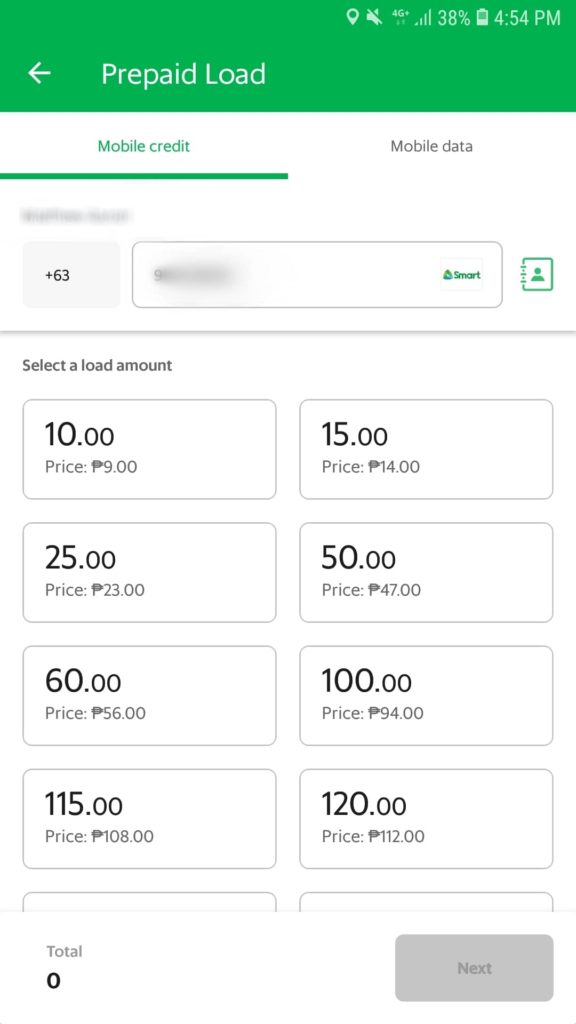Select the 60.00 load option
This screenshot has height=1024, width=576.
(150, 696)
